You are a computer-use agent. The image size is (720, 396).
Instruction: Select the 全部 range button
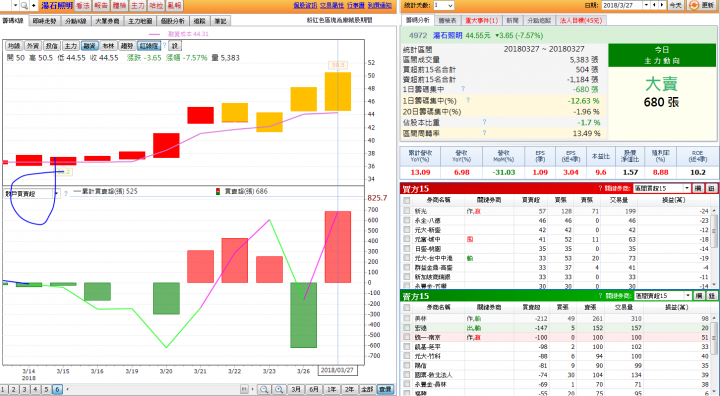pos(367,389)
